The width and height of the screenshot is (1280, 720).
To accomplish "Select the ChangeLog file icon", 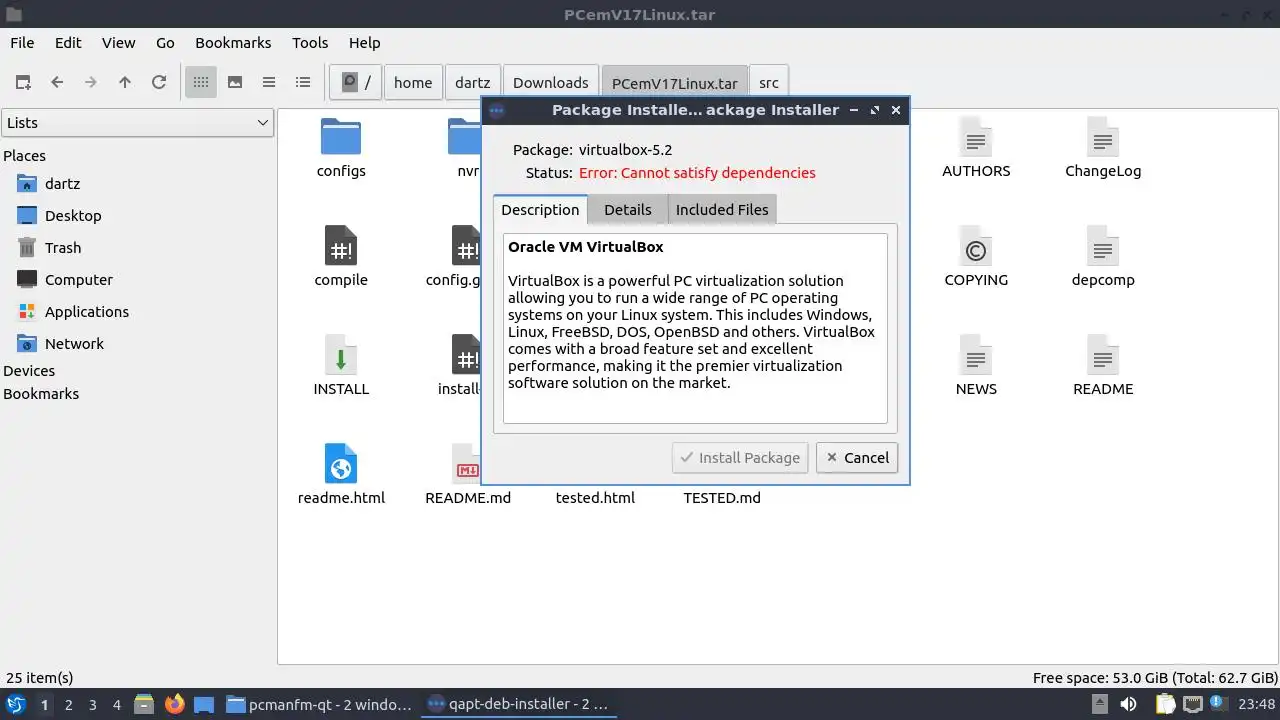I will click(1103, 137).
